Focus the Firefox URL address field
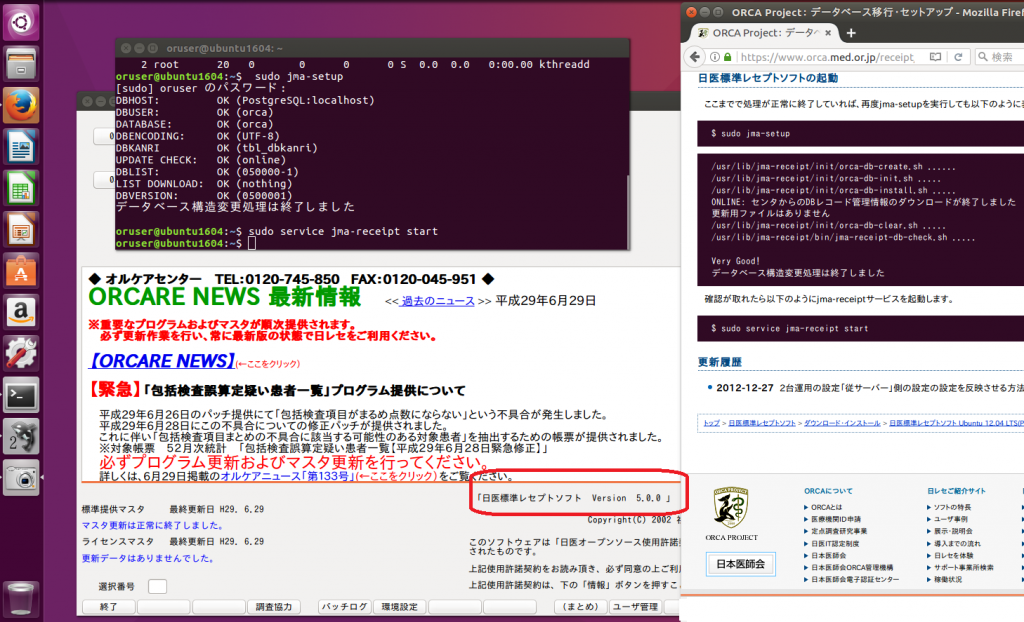The width and height of the screenshot is (1024, 622). tap(826, 57)
